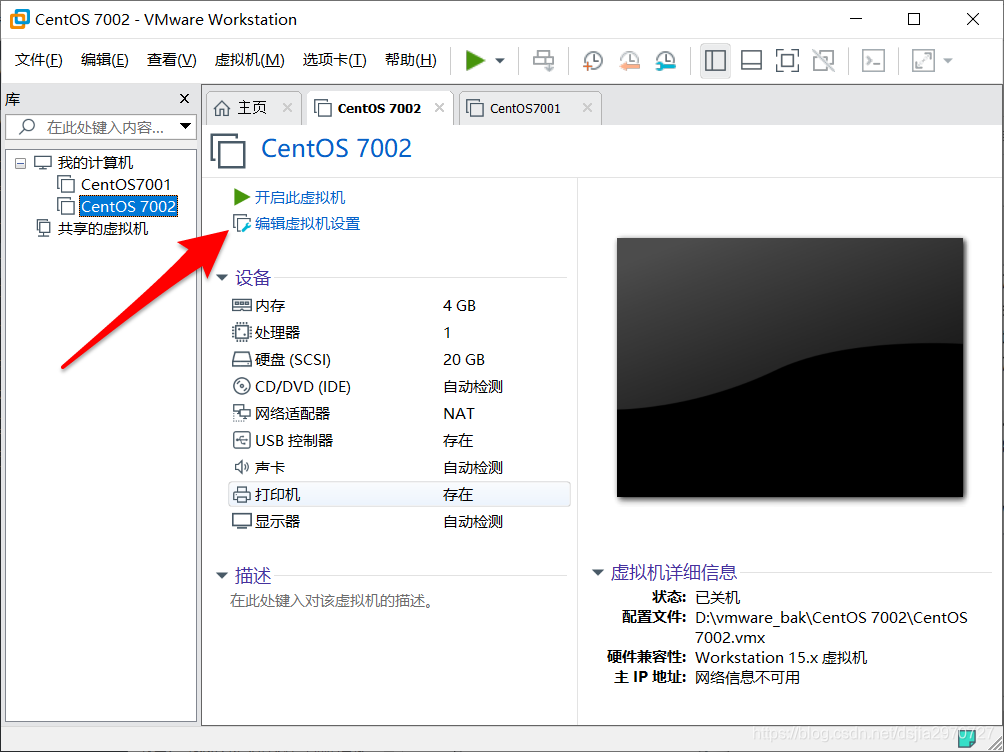Select the 处理器 processor device row

(x=399, y=332)
